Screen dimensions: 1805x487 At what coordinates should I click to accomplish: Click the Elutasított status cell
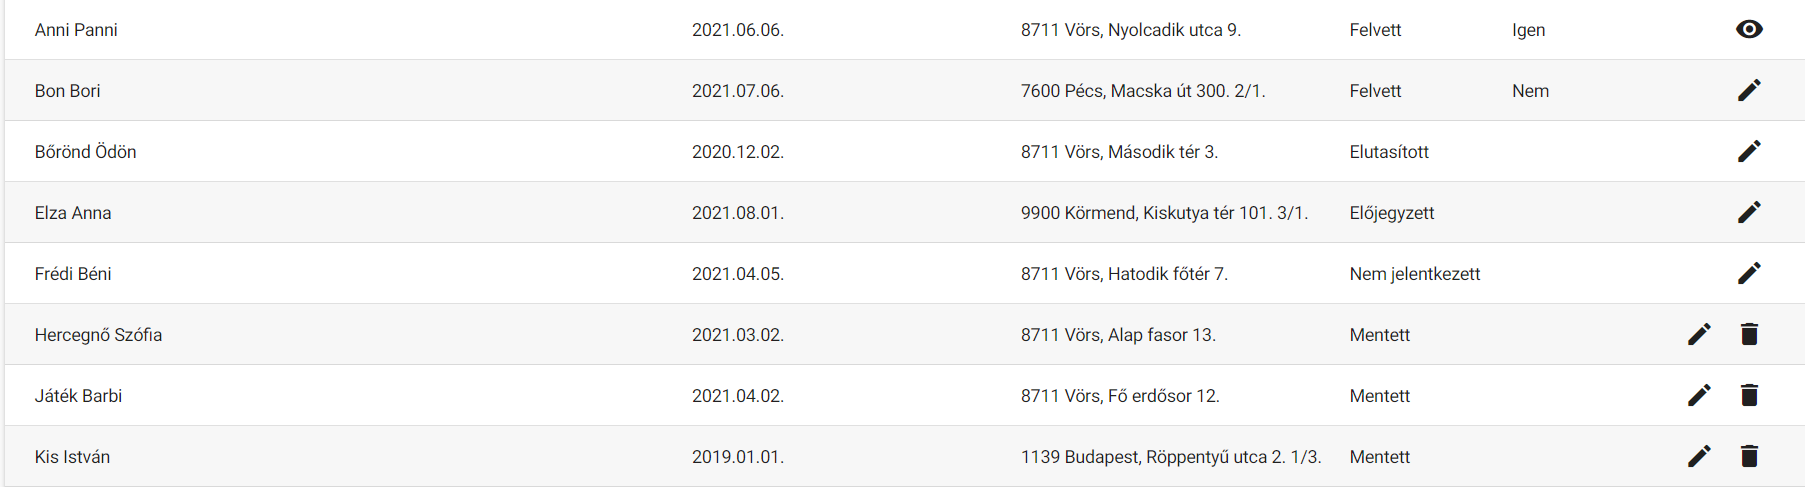(x=1389, y=152)
